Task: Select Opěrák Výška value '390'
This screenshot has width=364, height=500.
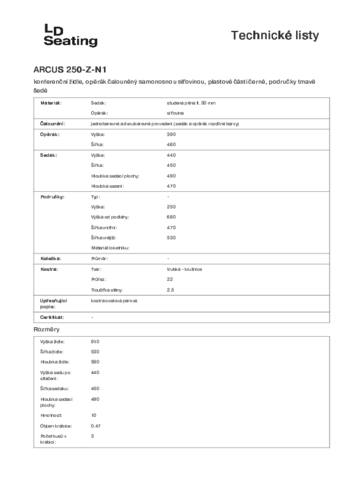Action: (x=171, y=134)
